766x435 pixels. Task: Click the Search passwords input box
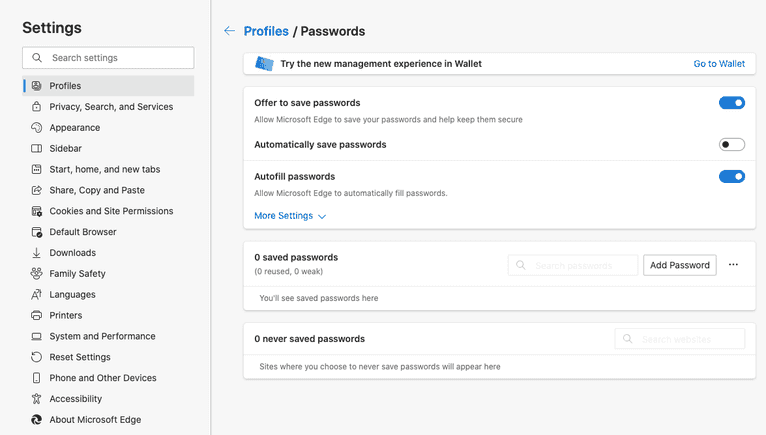pos(573,265)
